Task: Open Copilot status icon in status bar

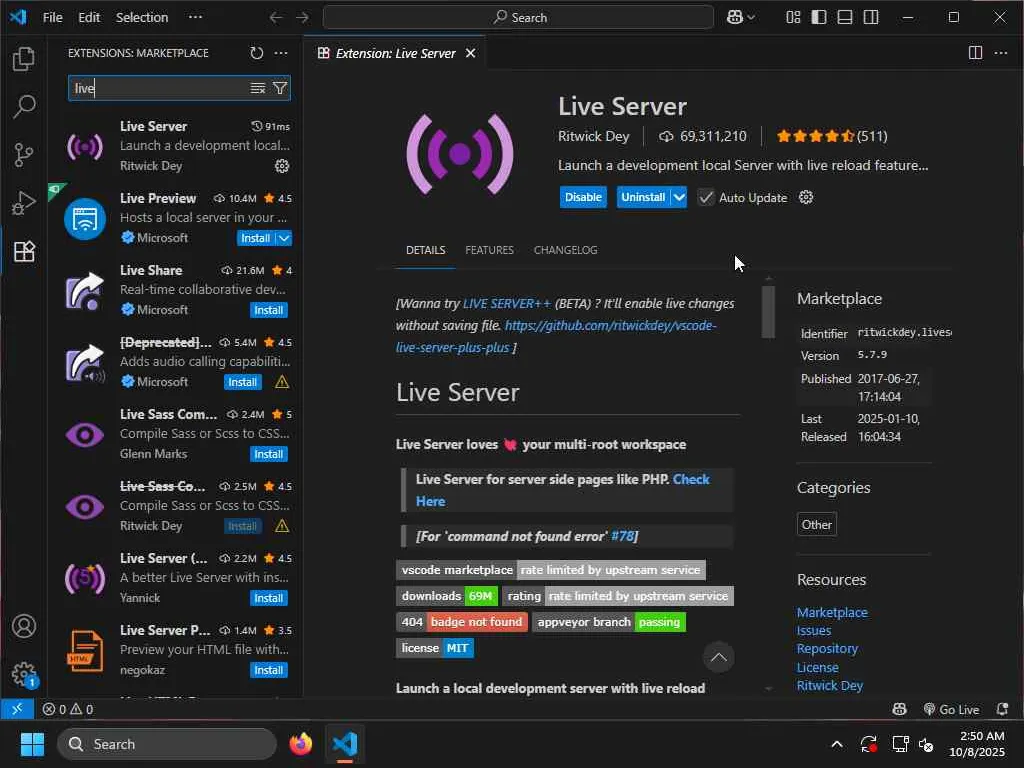Action: pyautogui.click(x=900, y=709)
